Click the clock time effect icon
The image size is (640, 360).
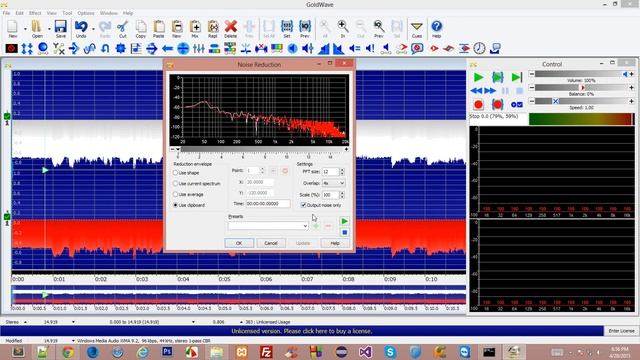click(480, 49)
